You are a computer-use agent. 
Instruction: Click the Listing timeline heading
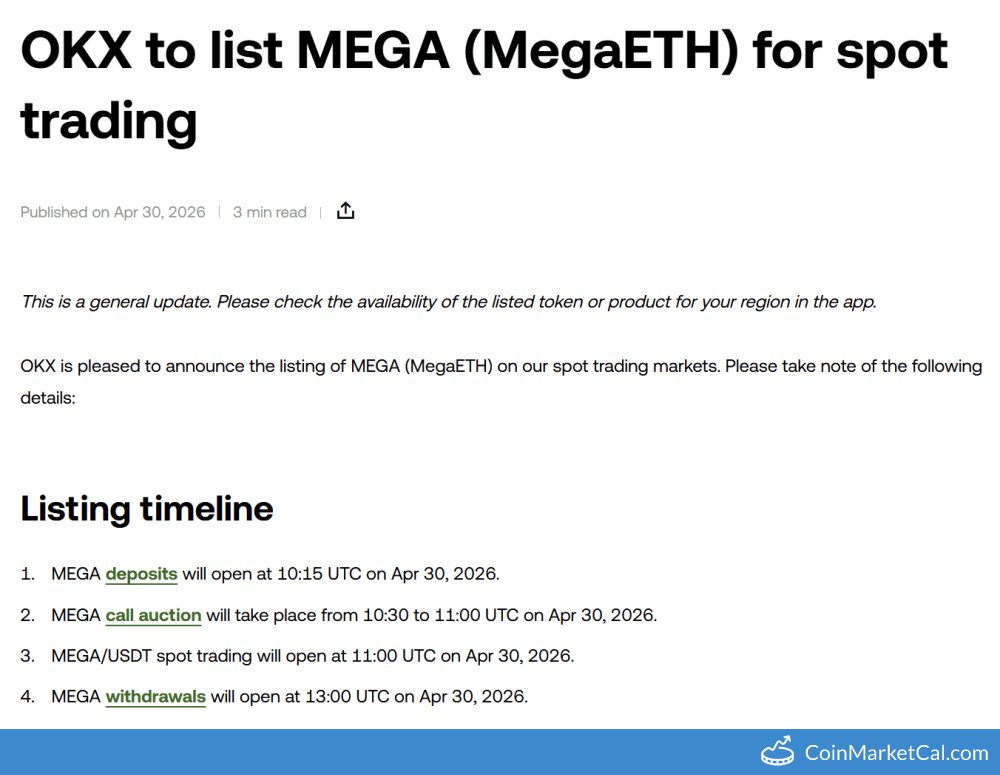point(147,508)
